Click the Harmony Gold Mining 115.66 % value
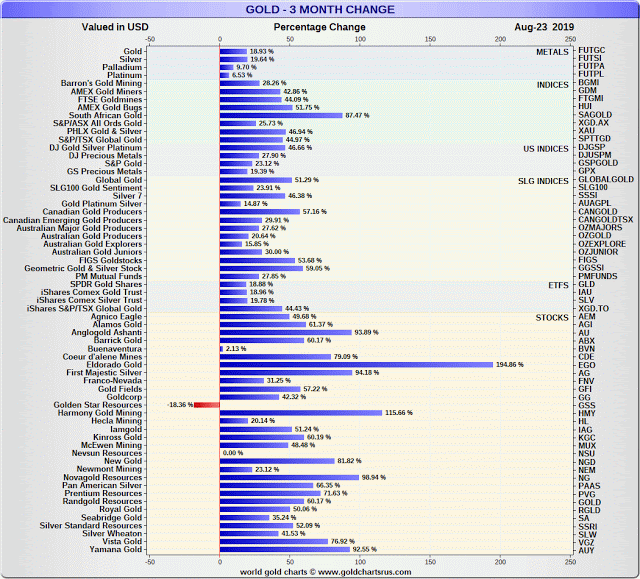The height and width of the screenshot is (579, 640). click(x=399, y=413)
